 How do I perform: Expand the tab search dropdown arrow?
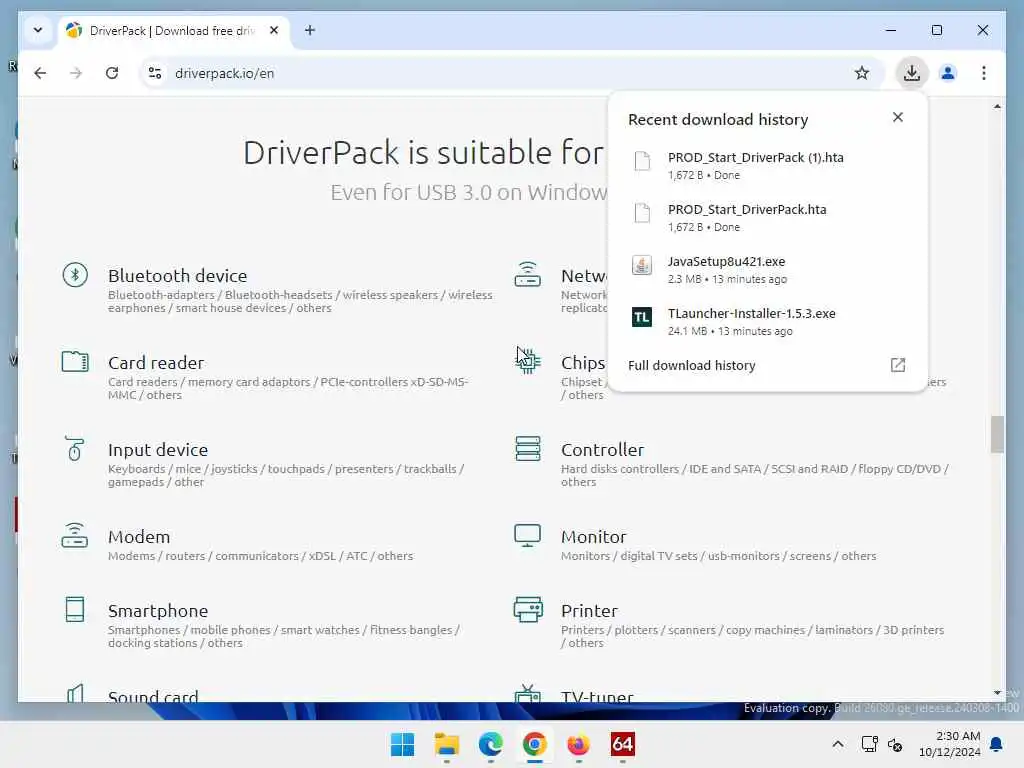point(38,31)
